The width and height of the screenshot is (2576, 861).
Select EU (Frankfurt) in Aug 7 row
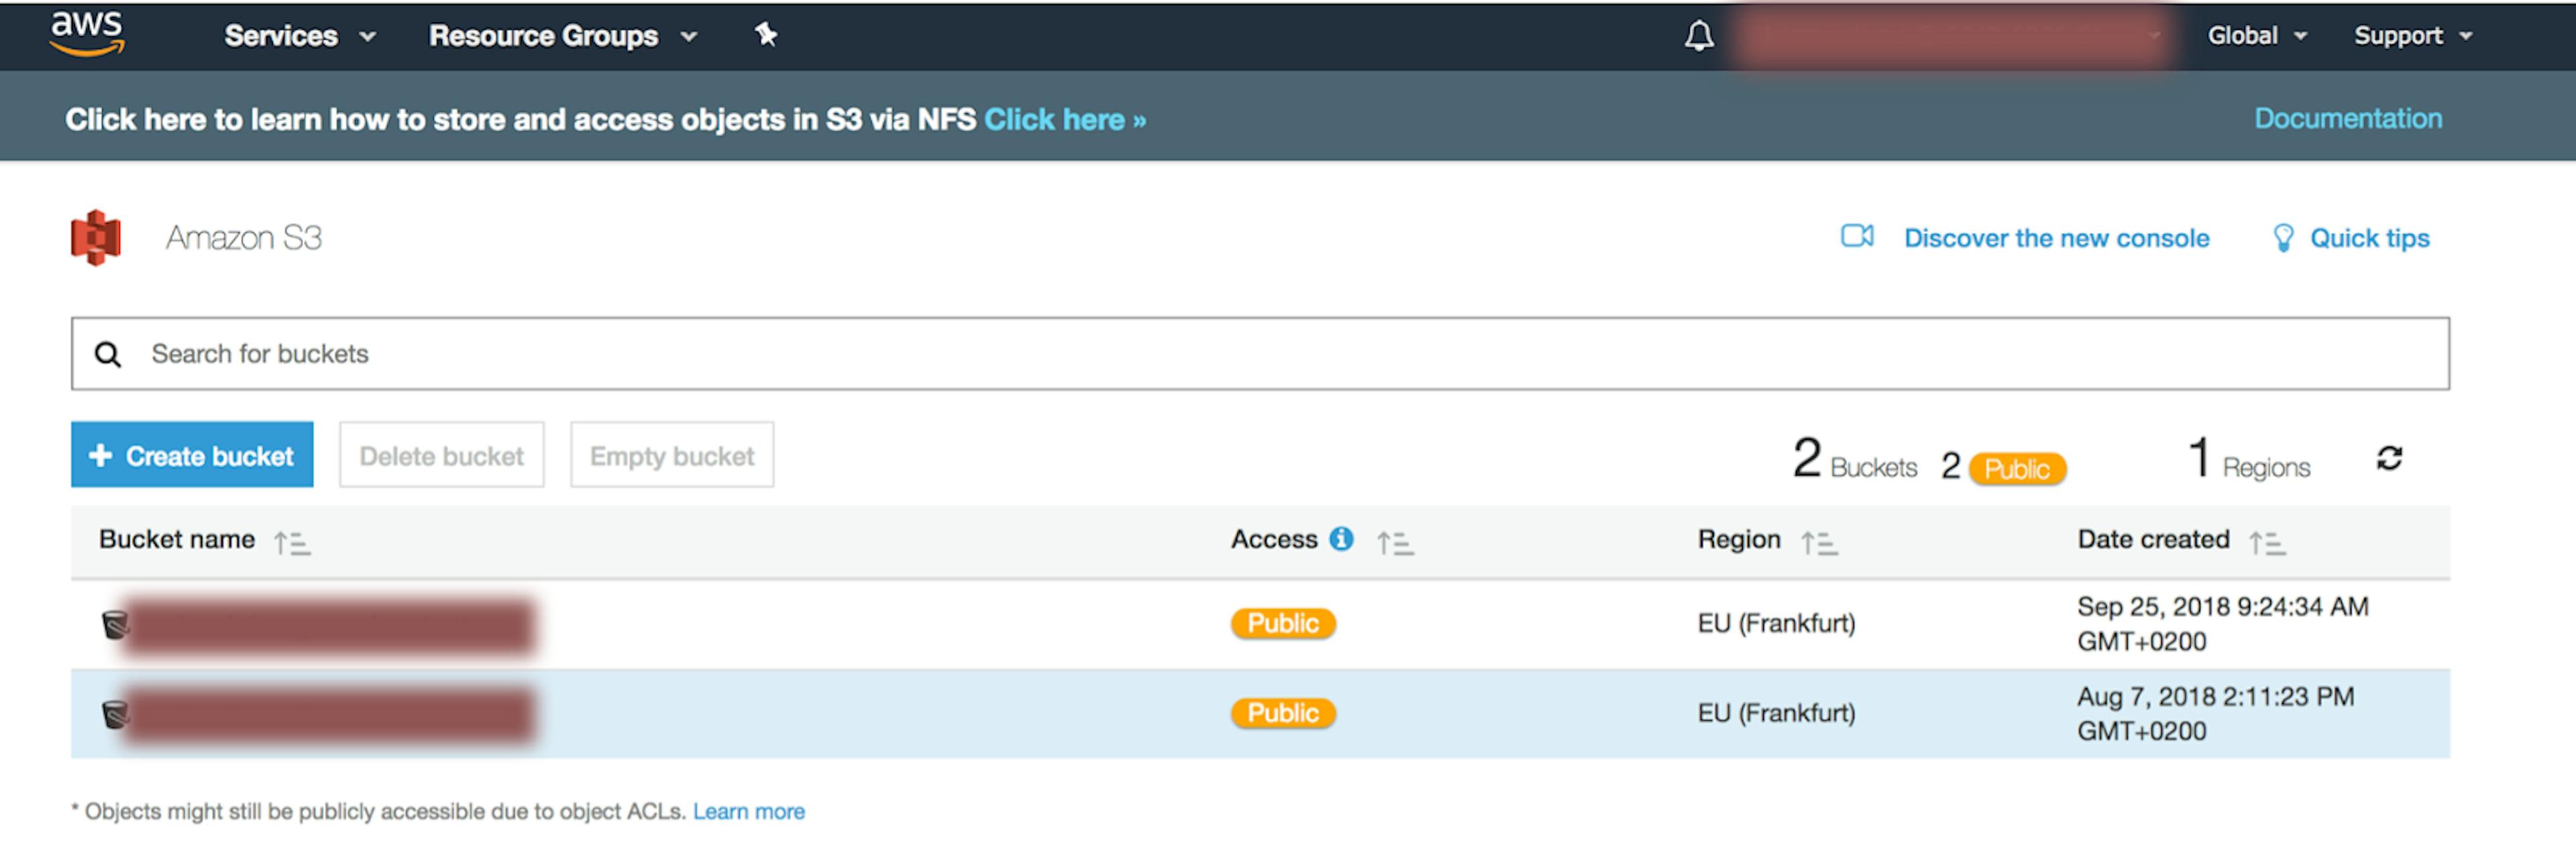1776,714
